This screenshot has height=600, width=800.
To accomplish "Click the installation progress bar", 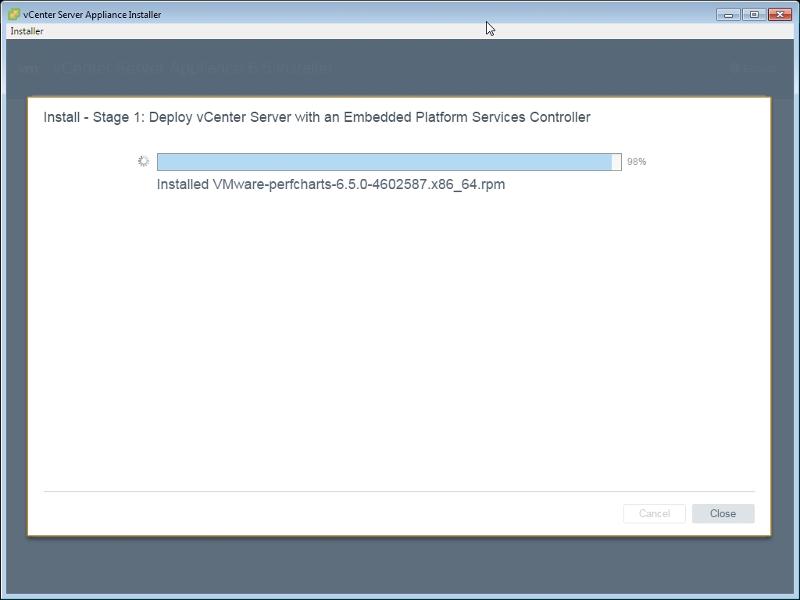I will point(389,162).
